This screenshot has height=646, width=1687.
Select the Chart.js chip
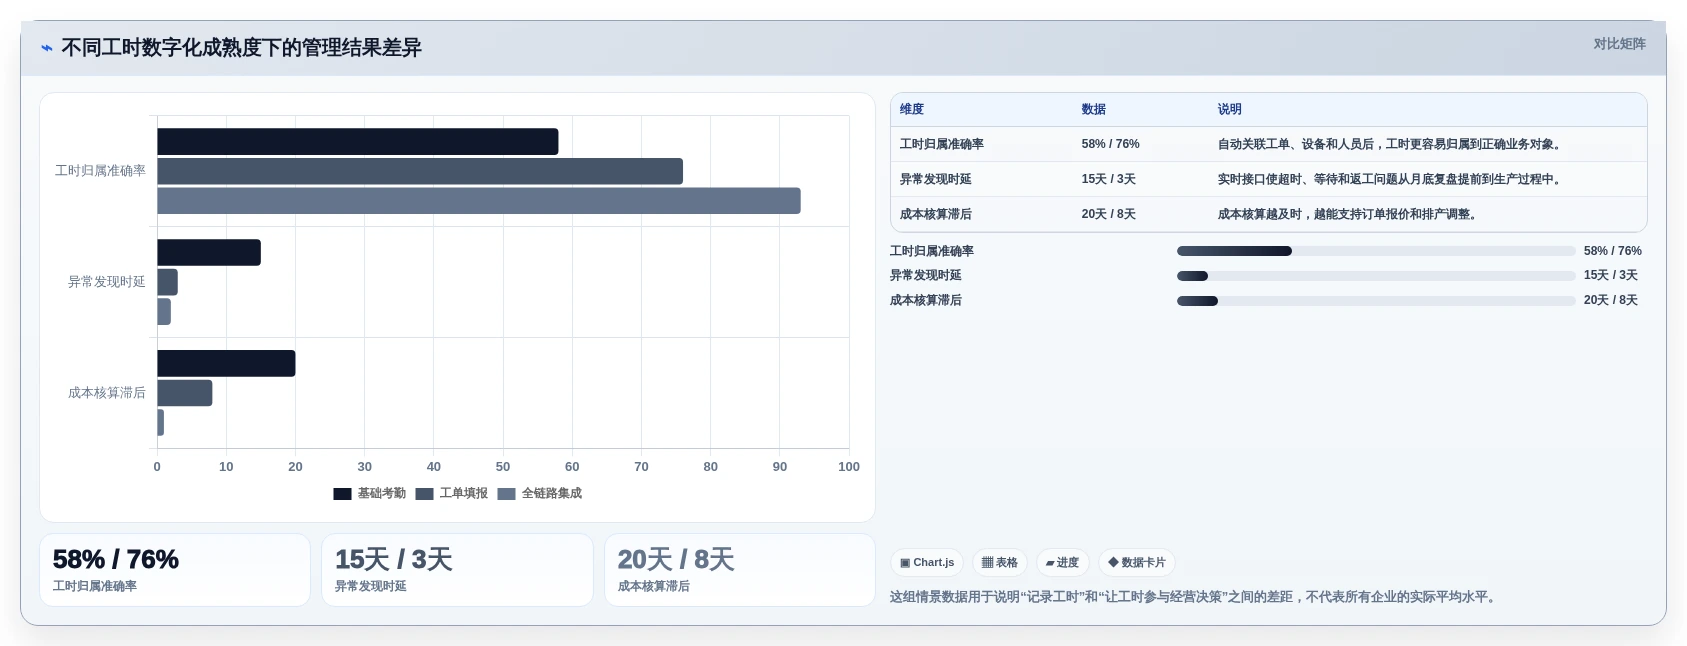(x=927, y=563)
